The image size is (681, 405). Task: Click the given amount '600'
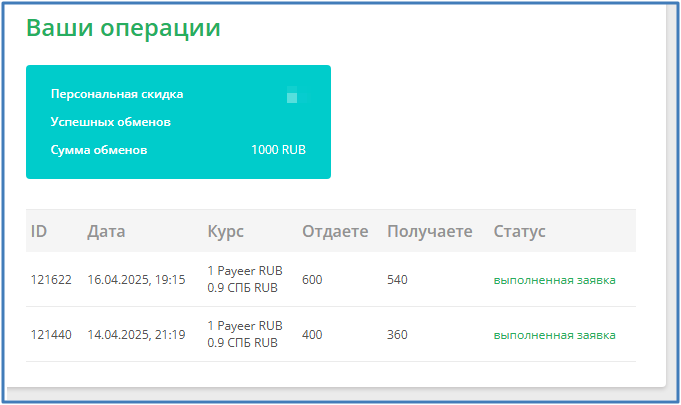312,280
